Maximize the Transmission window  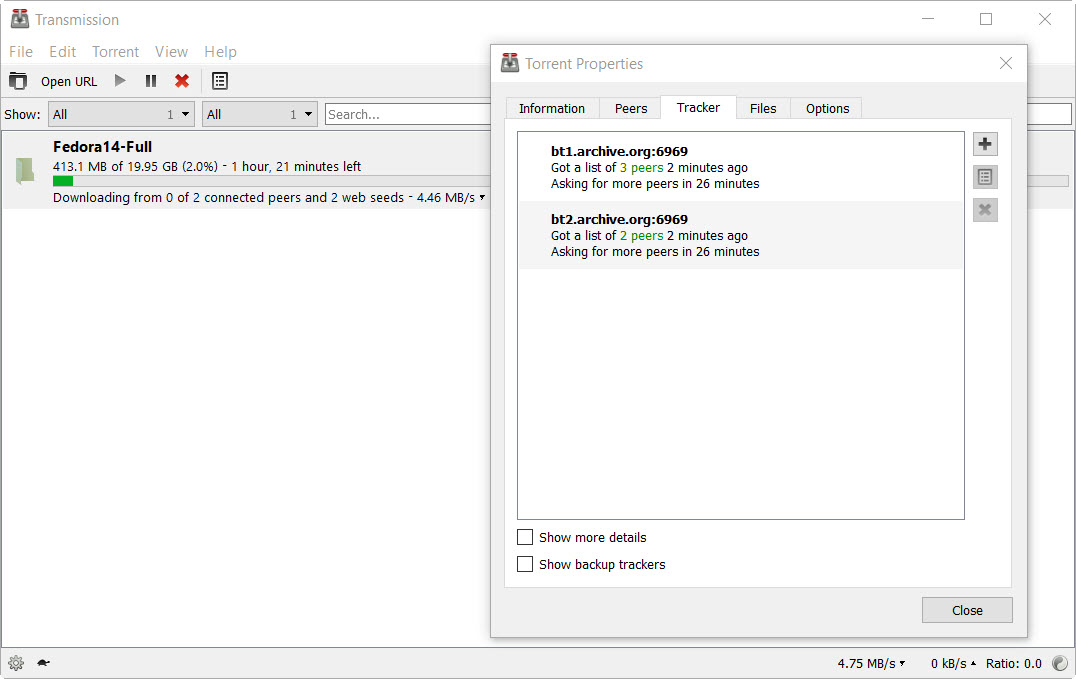[x=986, y=19]
